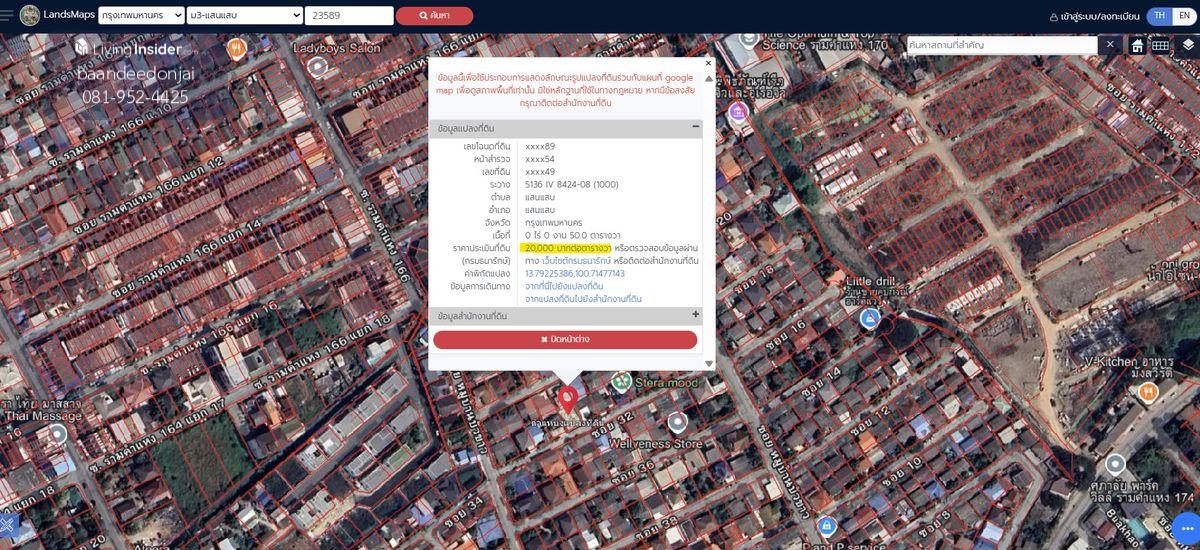The height and width of the screenshot is (550, 1200).
Task: Expand the ข้อมูลสำนักงานที่ดิน section
Action: [x=695, y=315]
